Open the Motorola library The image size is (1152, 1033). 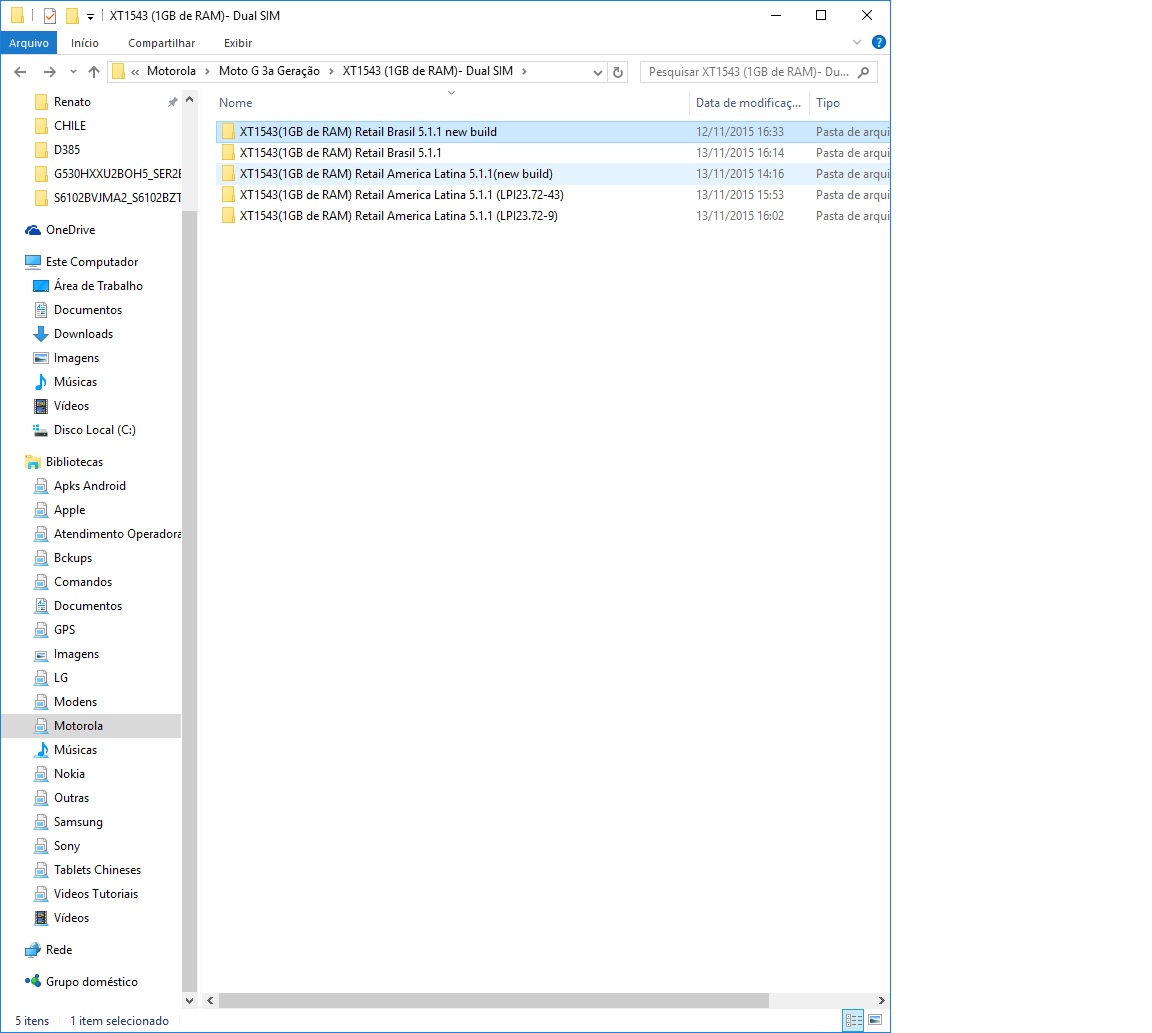pos(78,726)
